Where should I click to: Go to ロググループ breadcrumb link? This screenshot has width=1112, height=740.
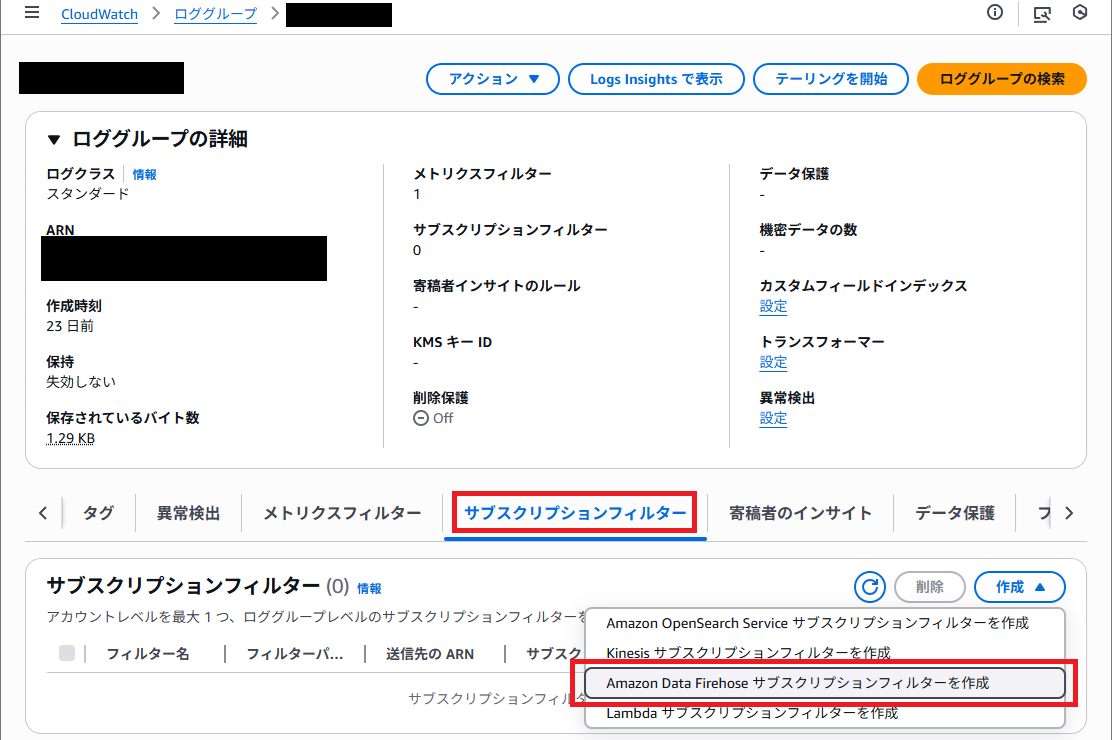tap(216, 14)
